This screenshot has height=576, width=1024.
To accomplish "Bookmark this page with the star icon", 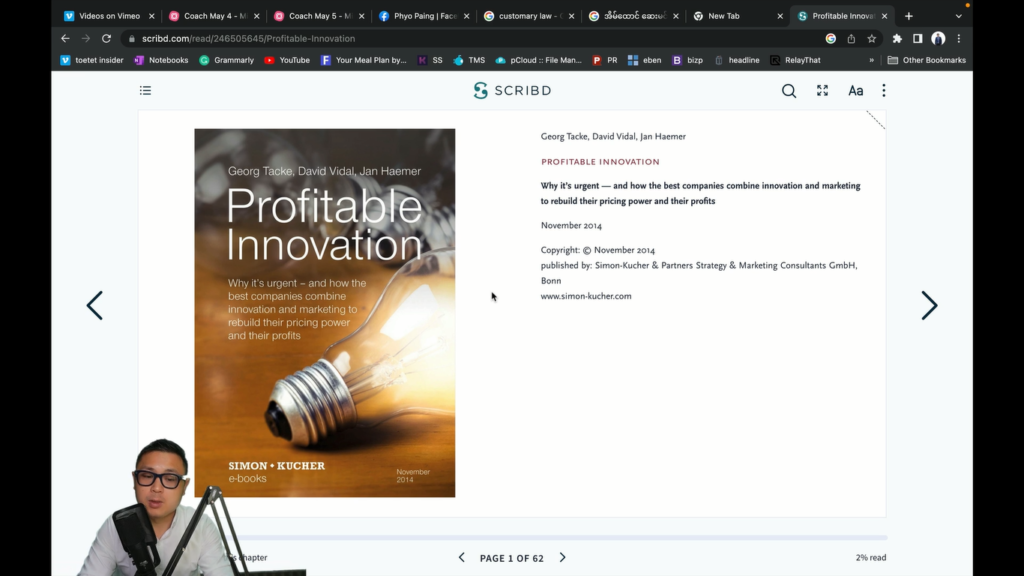I will [871, 39].
